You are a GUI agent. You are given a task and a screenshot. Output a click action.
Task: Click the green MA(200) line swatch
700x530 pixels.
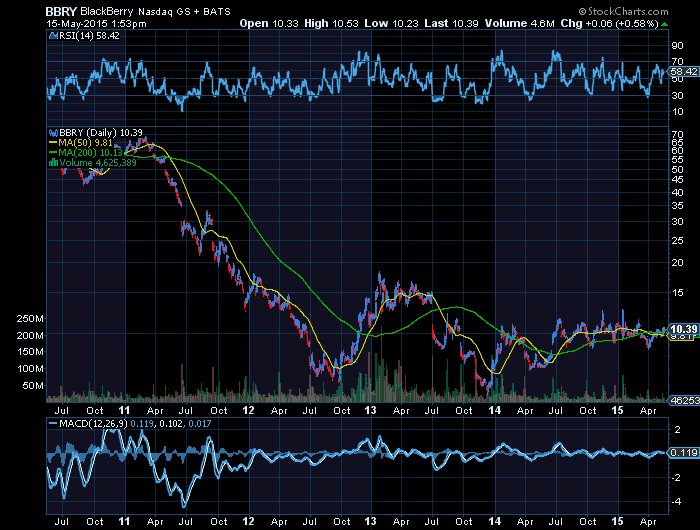(x=53, y=153)
